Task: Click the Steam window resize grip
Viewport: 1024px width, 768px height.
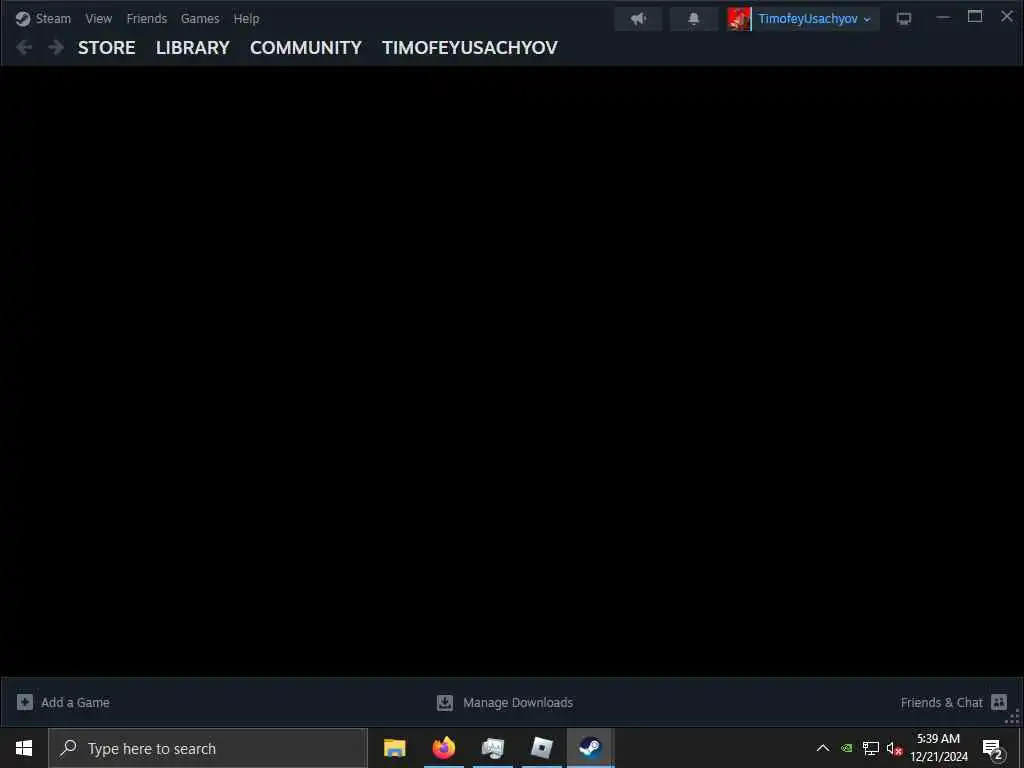Action: coord(1013,718)
